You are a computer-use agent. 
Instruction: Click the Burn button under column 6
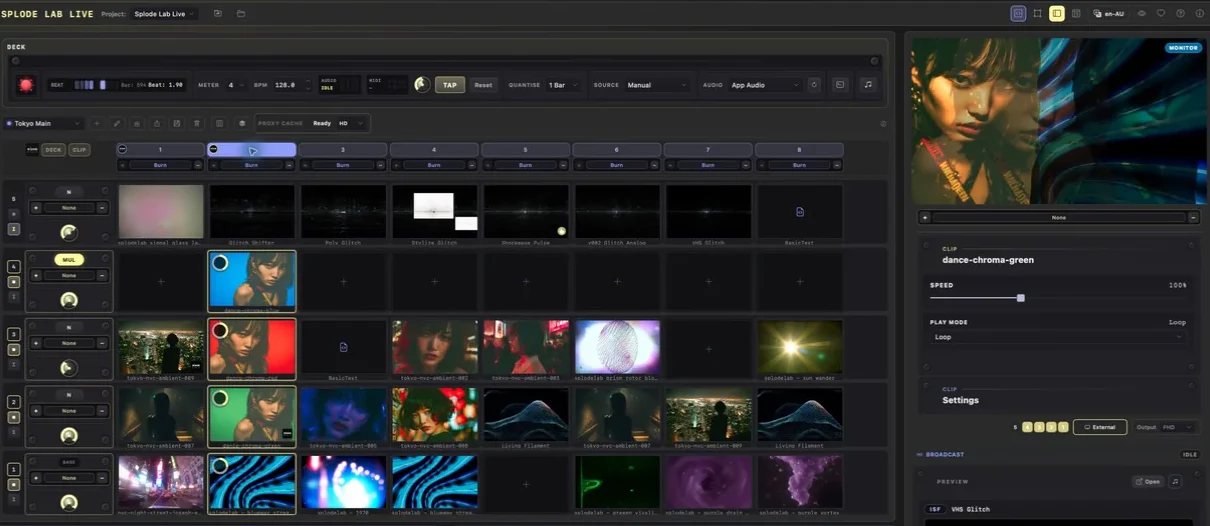pos(616,165)
